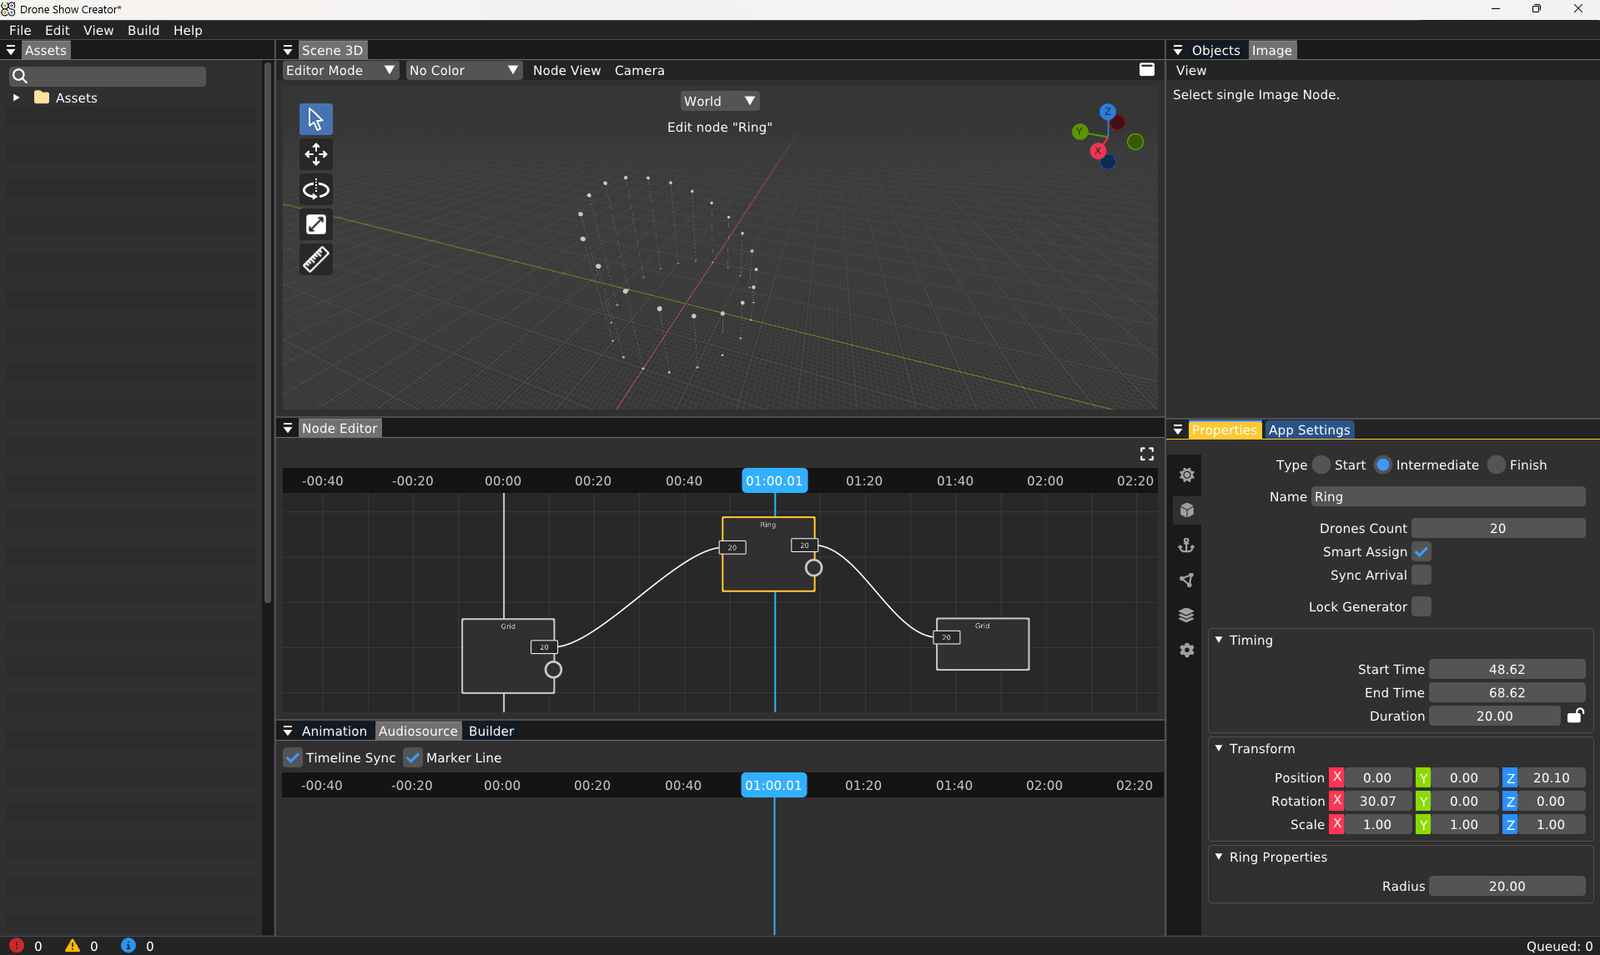This screenshot has height=955, width=1600.
Task: Switch to the App Settings tab
Action: coord(1310,429)
